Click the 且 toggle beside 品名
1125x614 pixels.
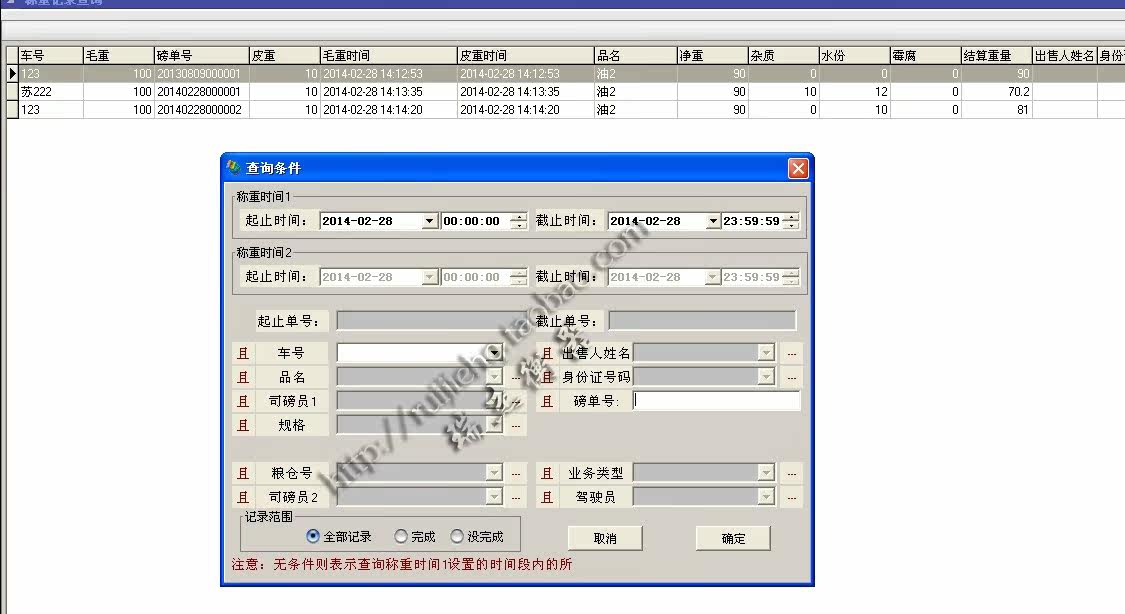point(242,377)
